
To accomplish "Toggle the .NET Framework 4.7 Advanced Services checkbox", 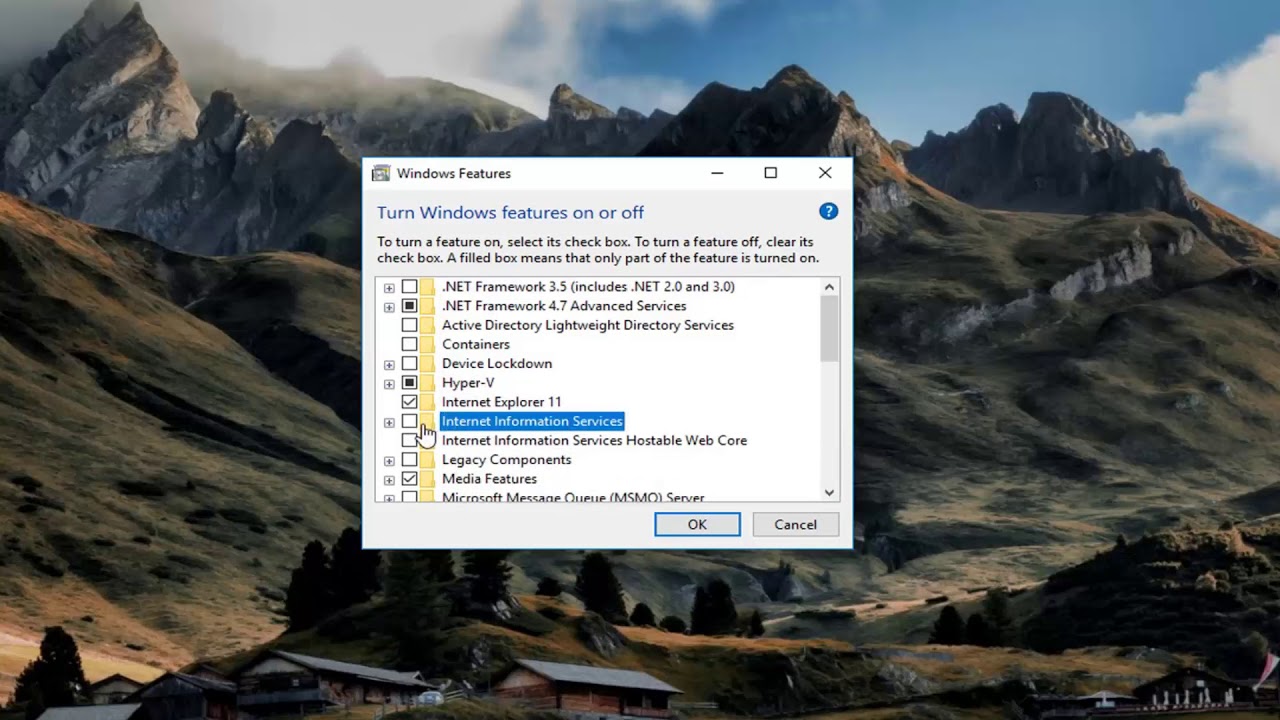I will tap(409, 306).
